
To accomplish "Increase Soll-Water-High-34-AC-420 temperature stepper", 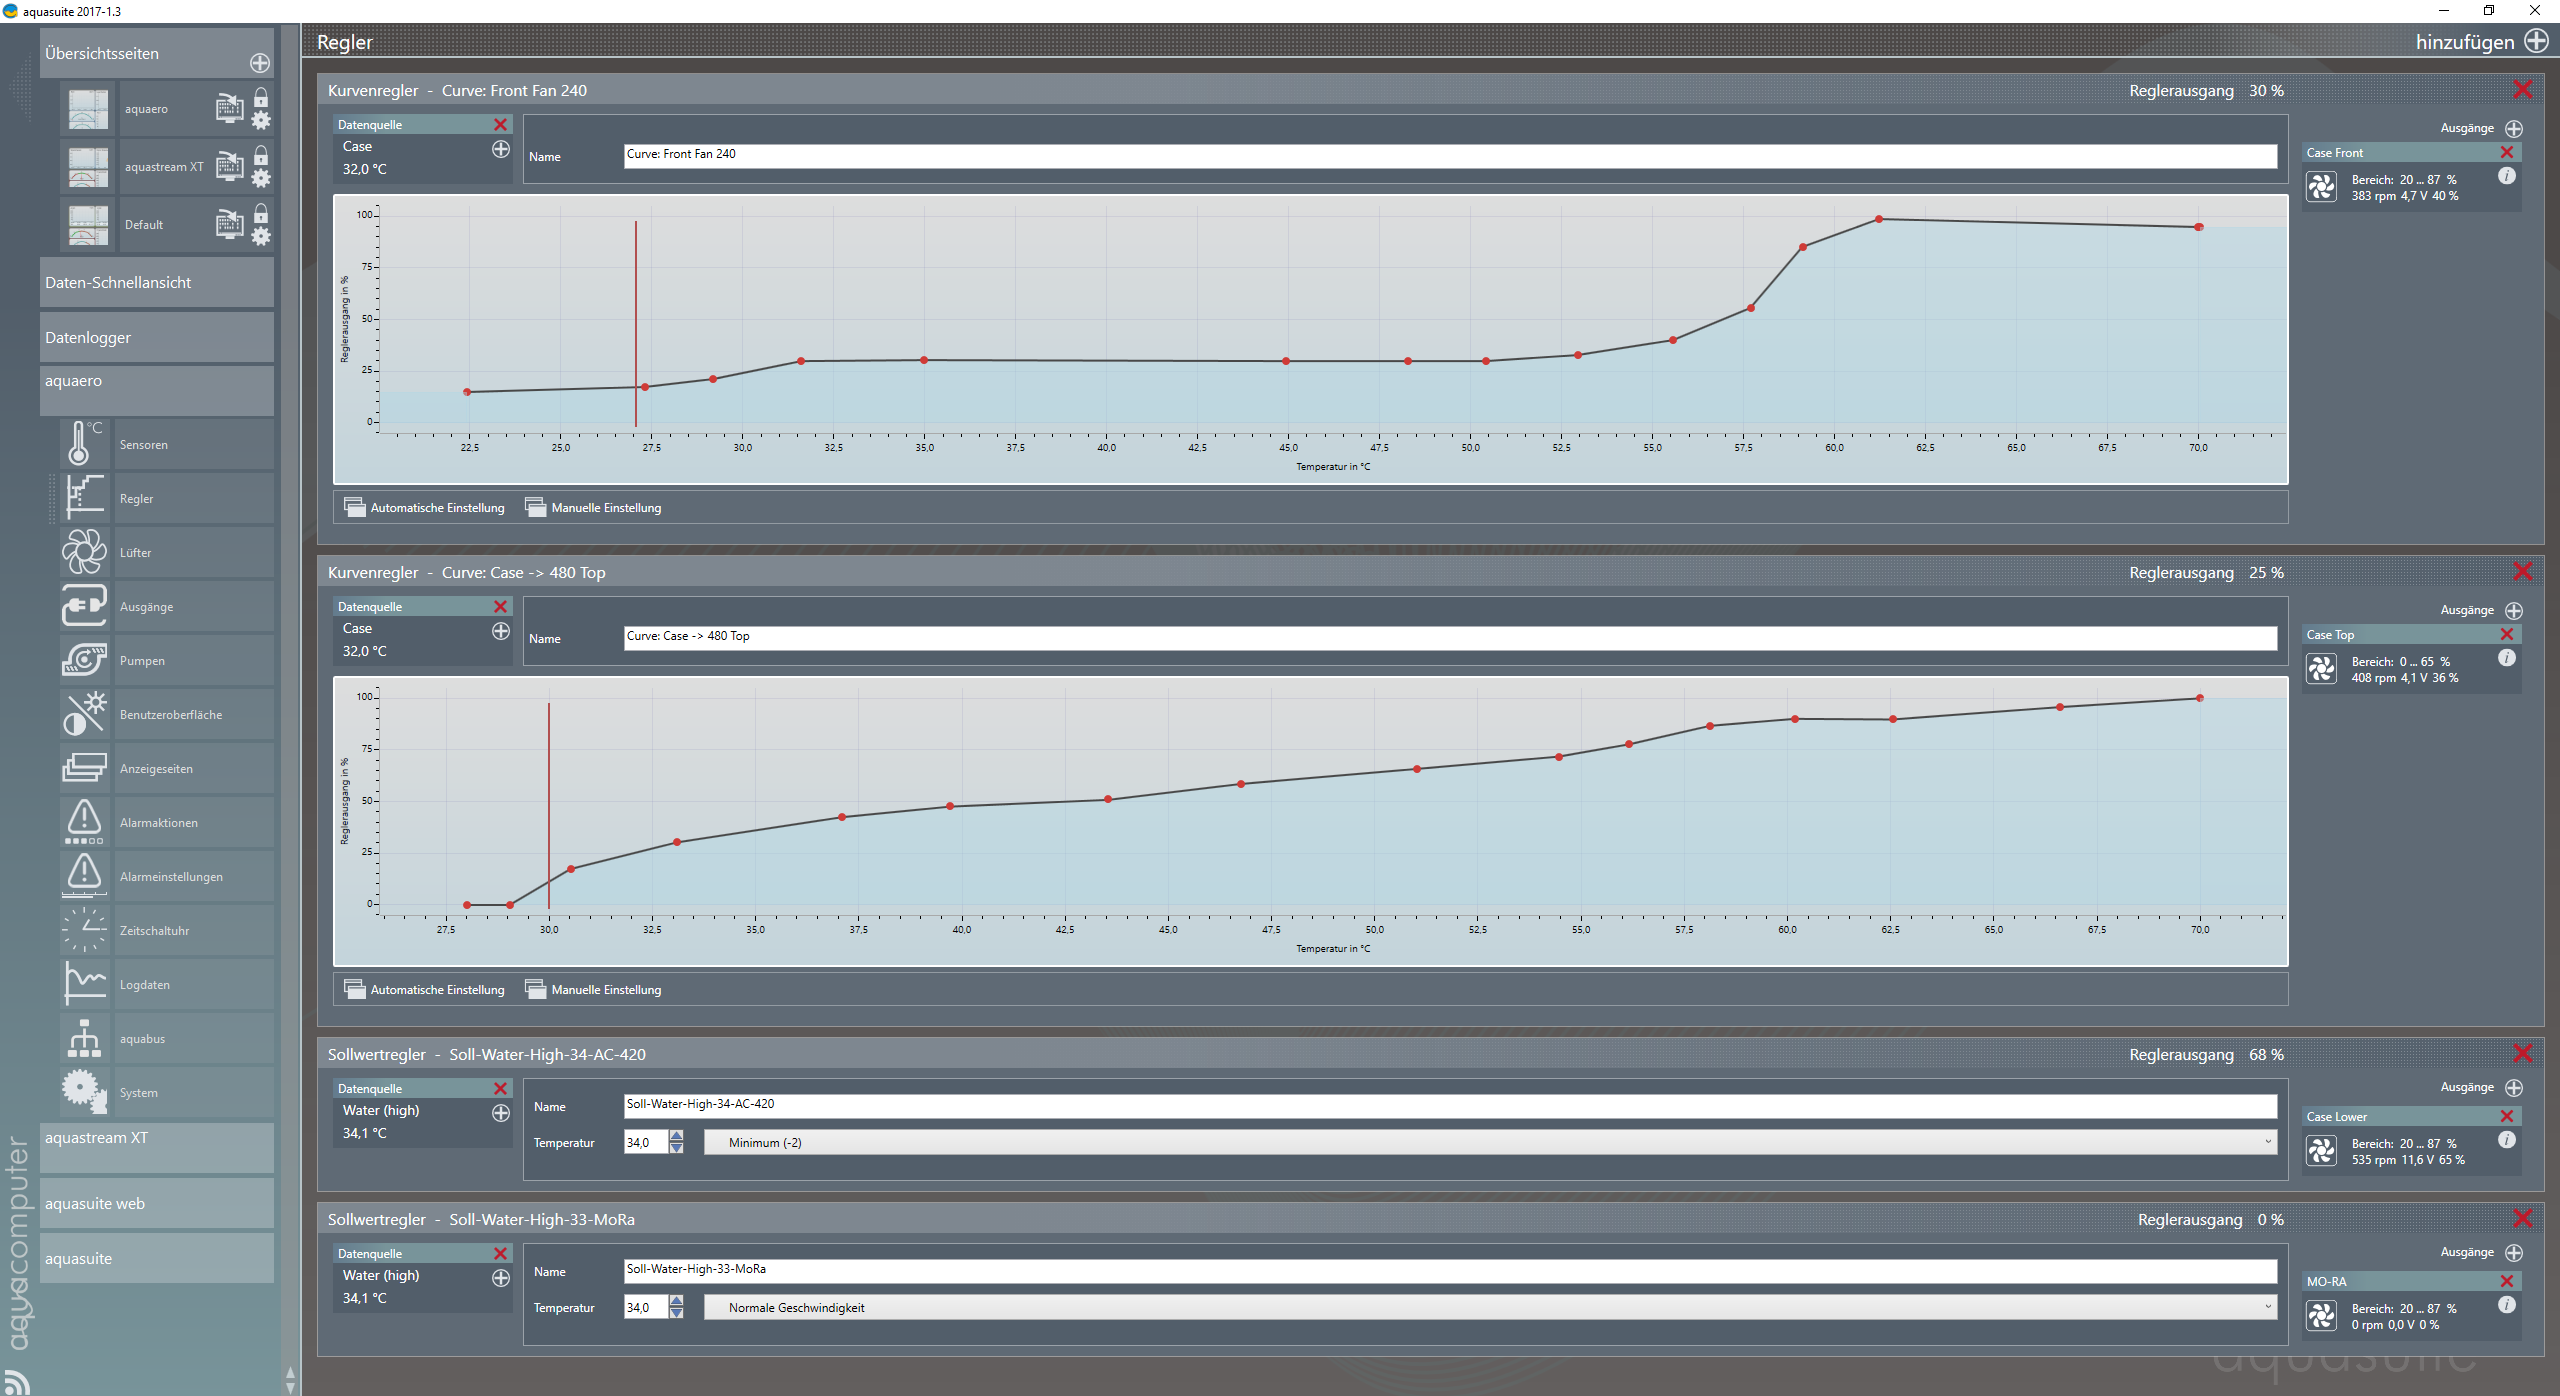I will click(677, 1136).
